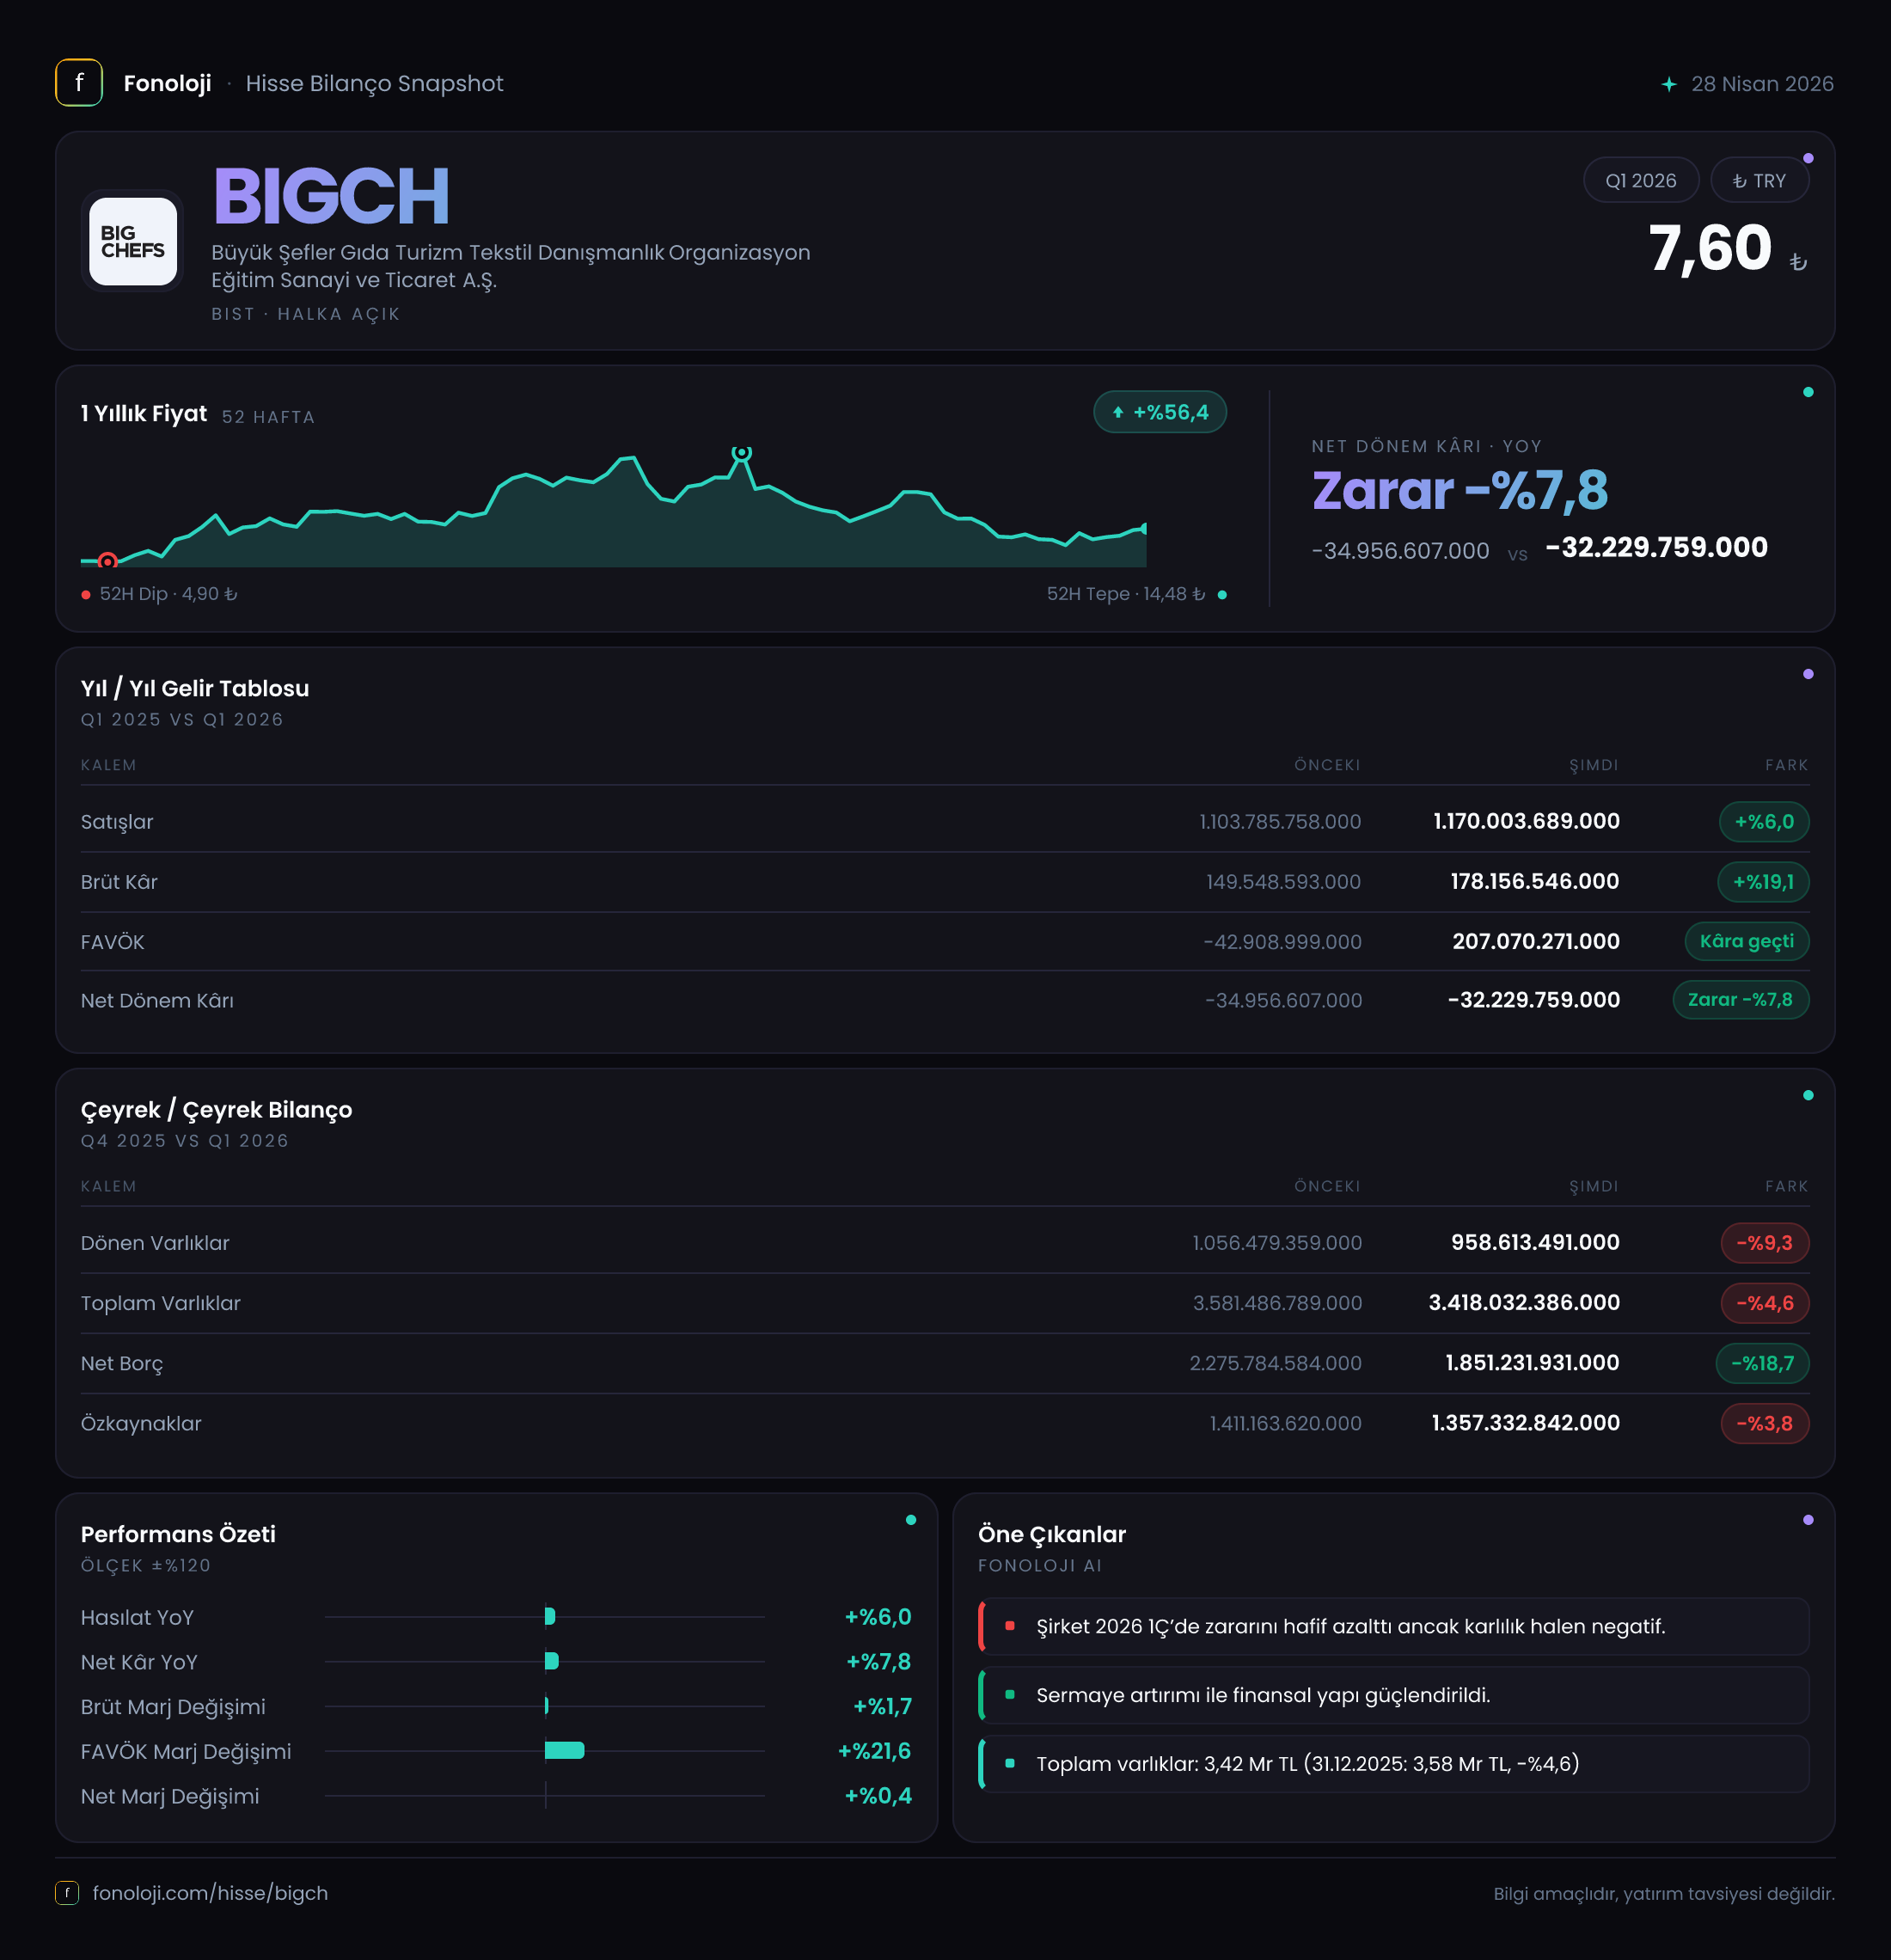The image size is (1891, 1960).
Task: Click the BIGCH ticker heading
Action: [x=331, y=196]
